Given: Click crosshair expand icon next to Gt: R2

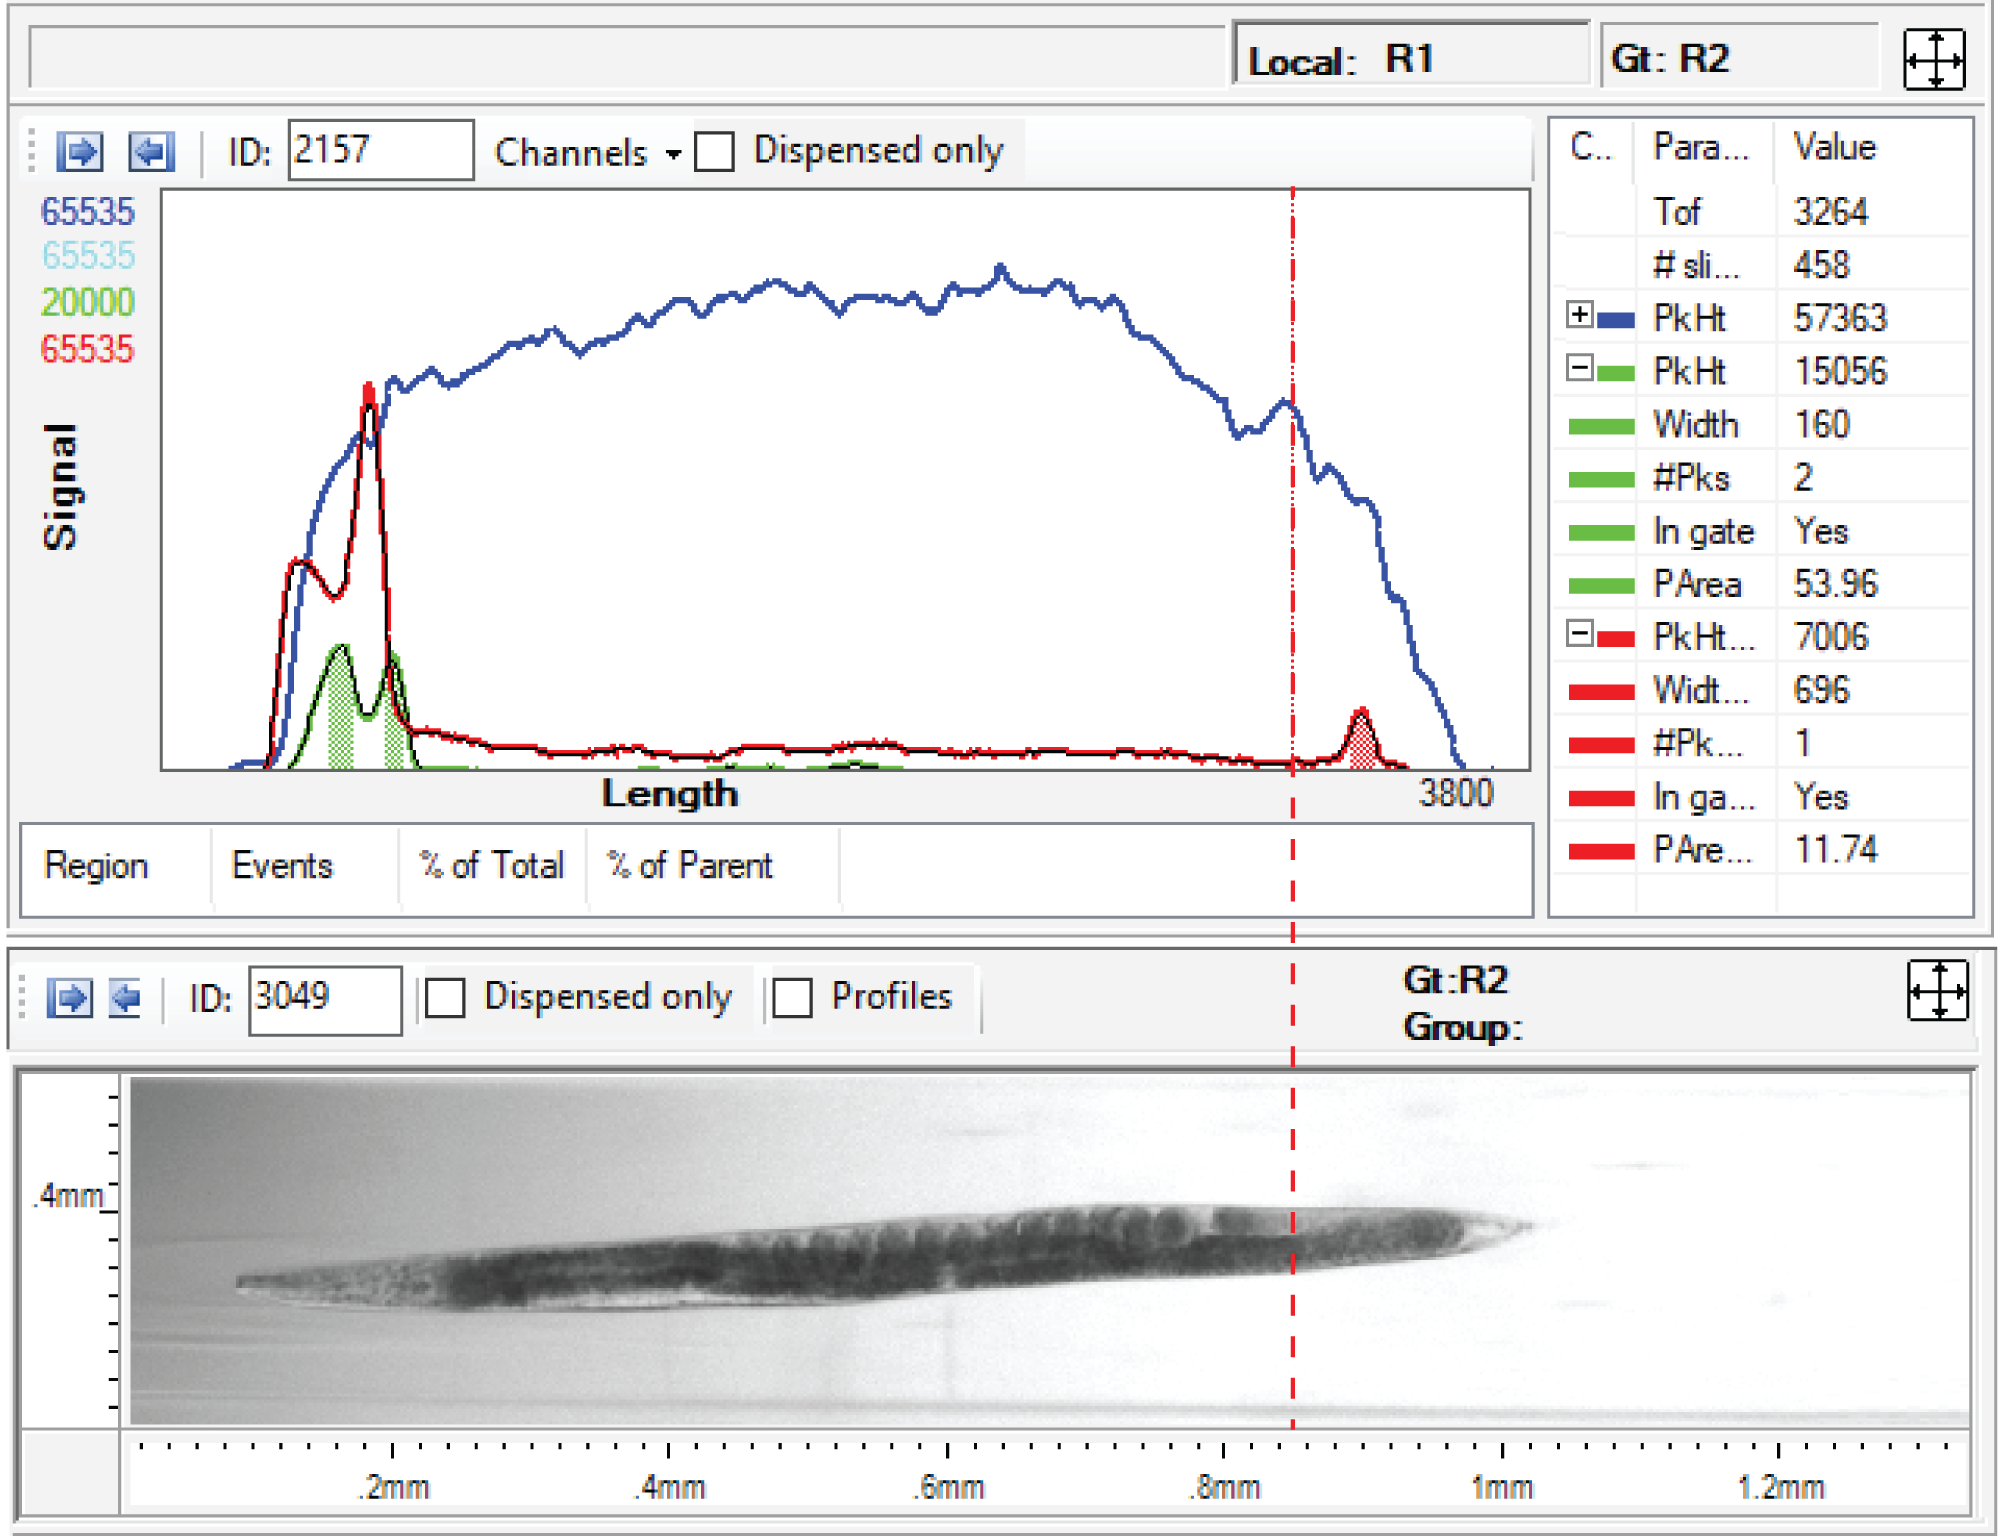Looking at the screenshot, I should pos(1933,60).
